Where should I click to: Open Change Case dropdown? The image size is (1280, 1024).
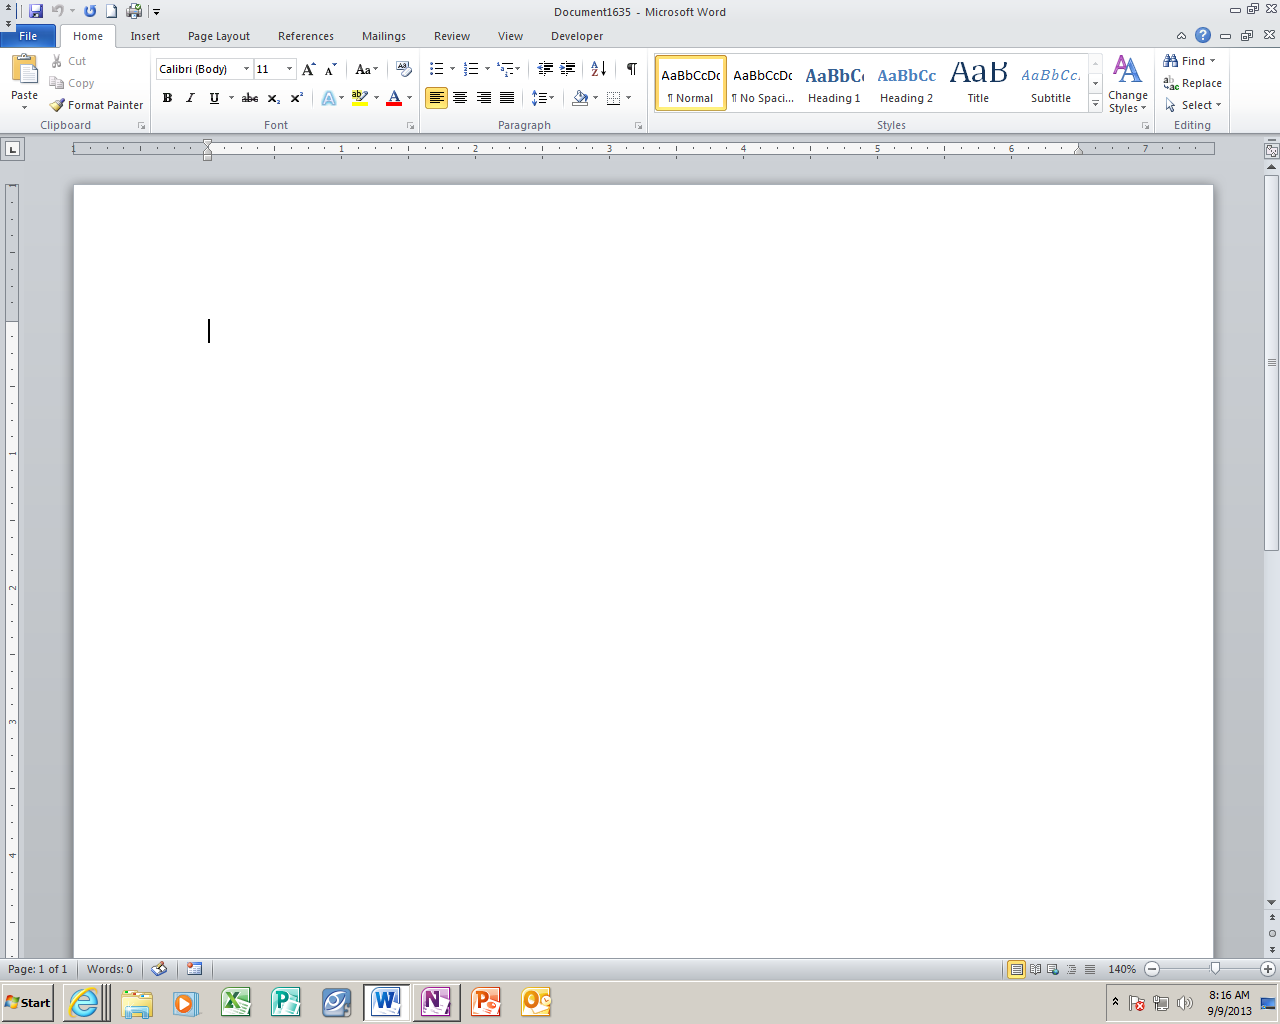(x=367, y=69)
